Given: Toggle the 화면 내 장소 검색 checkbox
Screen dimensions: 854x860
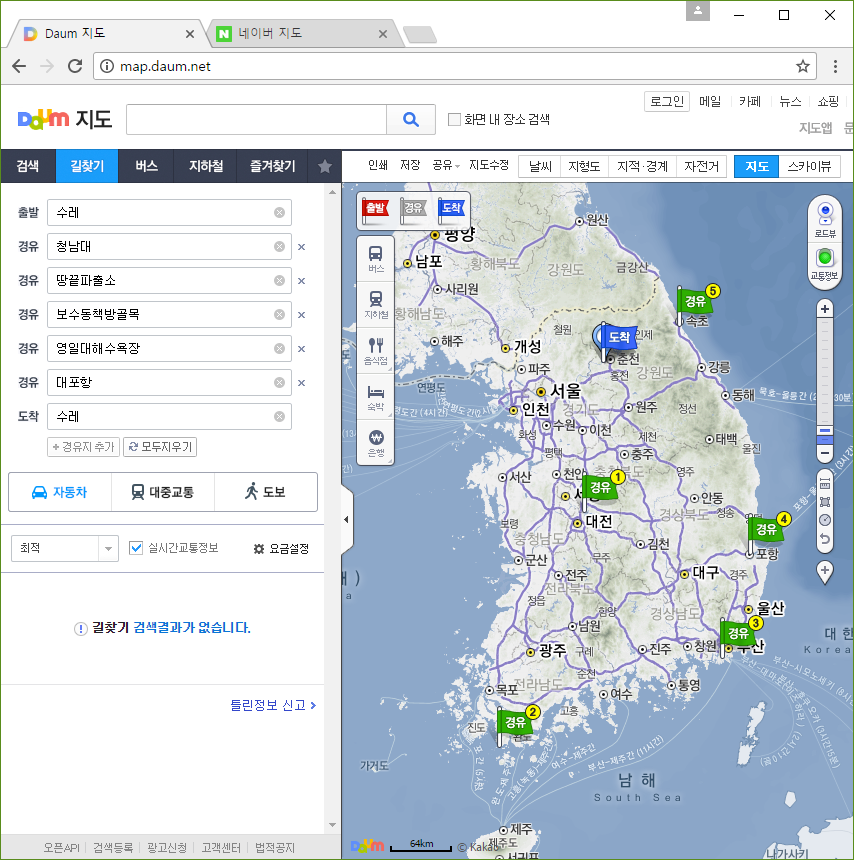Looking at the screenshot, I should point(455,119).
